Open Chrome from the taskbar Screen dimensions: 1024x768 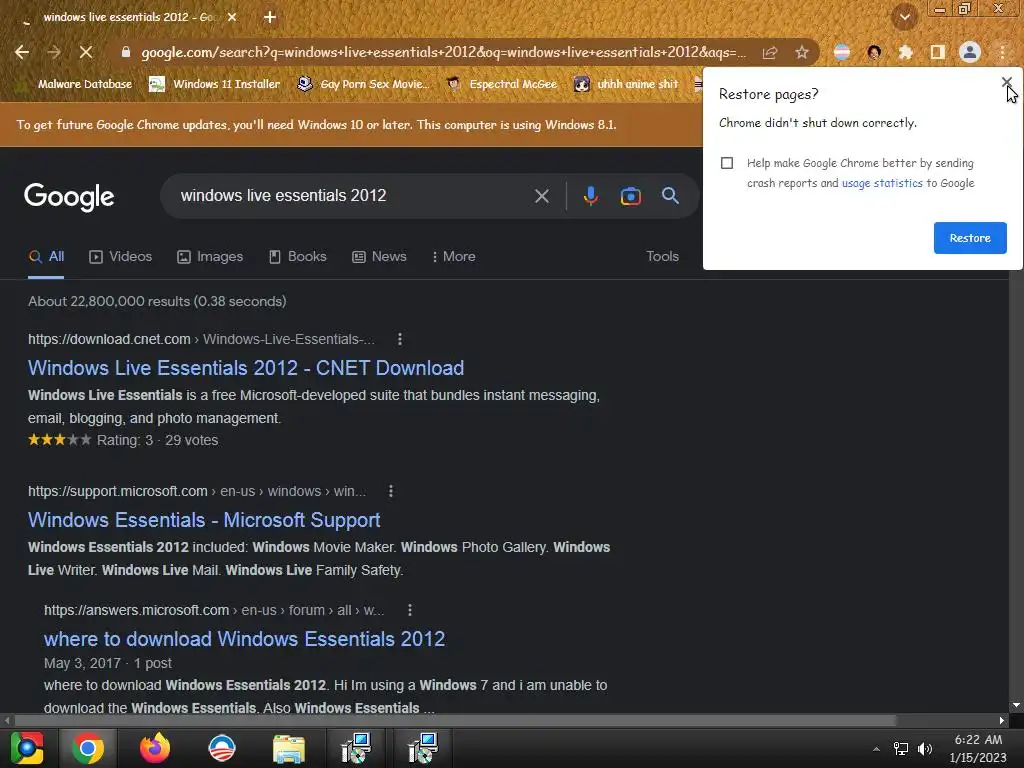[x=88, y=748]
